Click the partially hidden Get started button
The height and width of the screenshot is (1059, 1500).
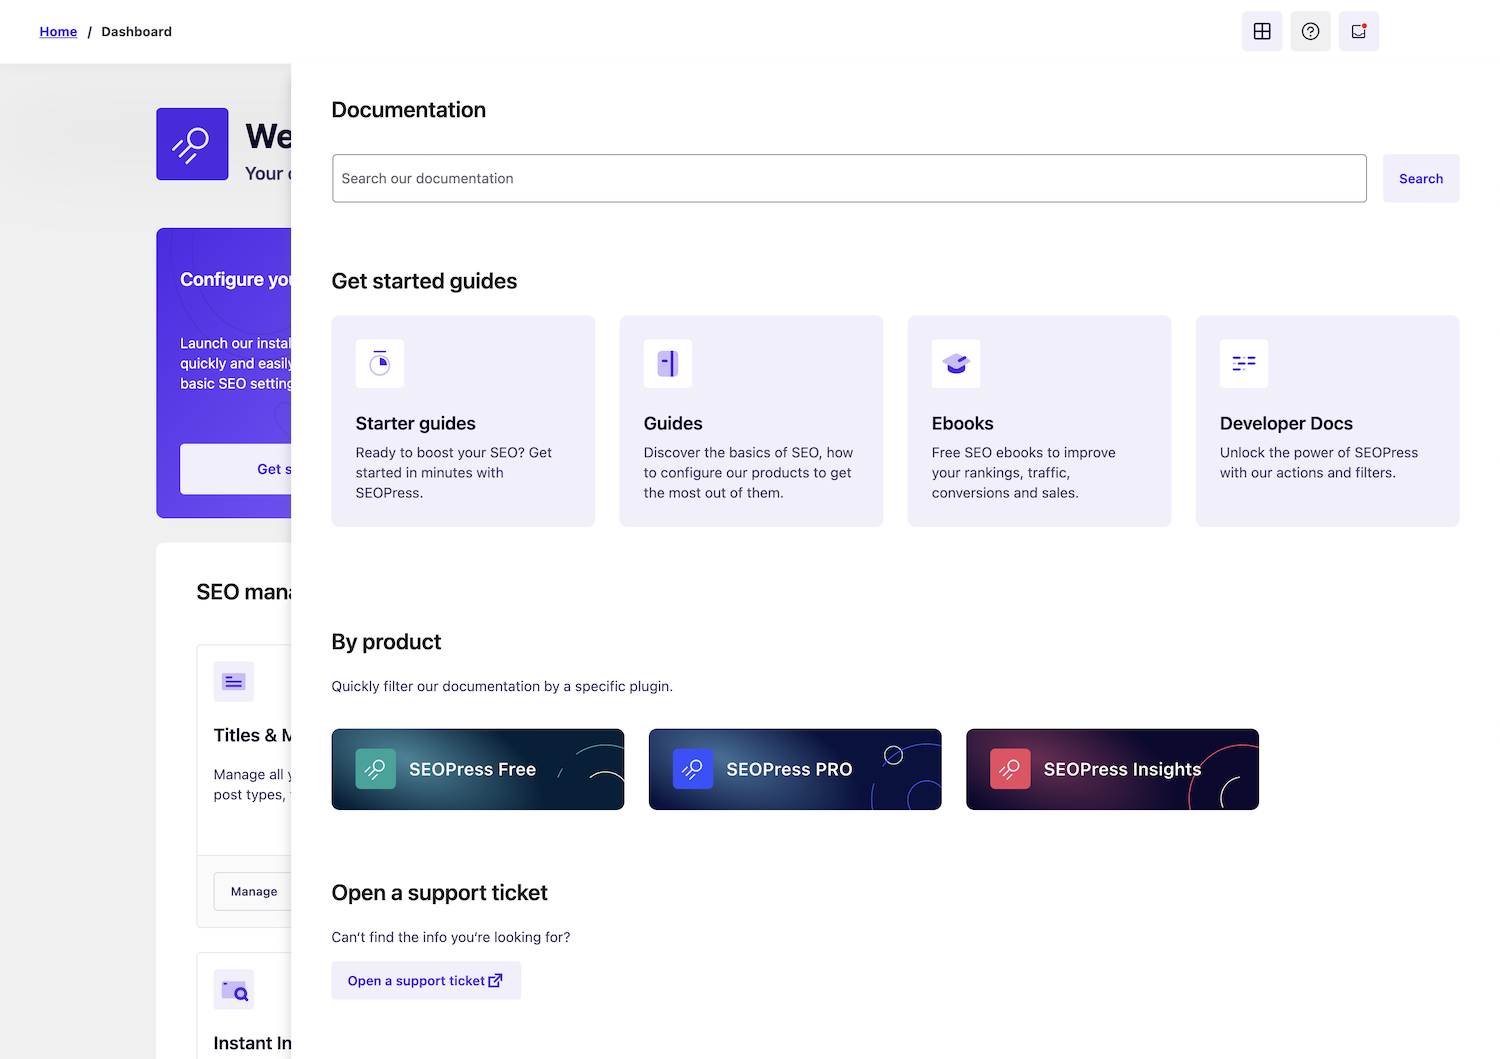click(236, 469)
